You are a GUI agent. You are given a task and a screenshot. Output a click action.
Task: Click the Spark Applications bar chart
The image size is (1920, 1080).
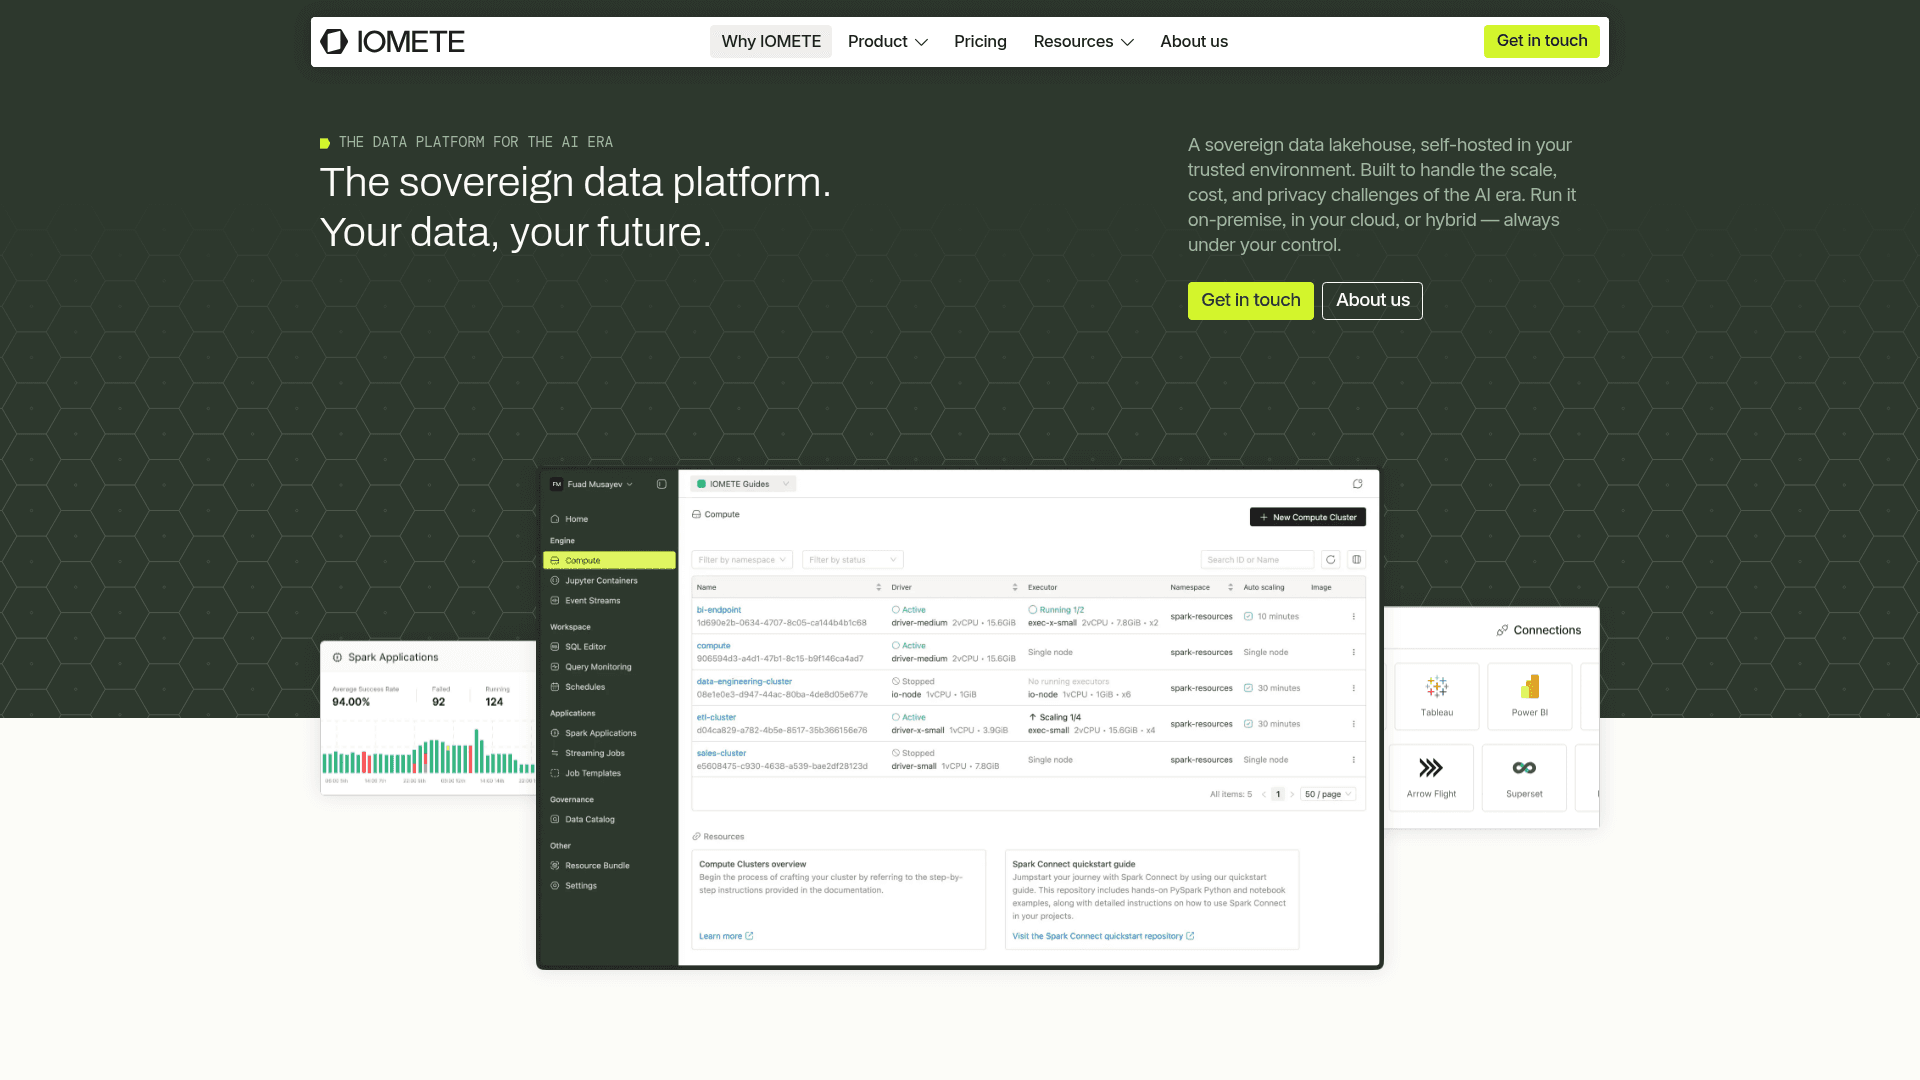[x=429, y=751]
